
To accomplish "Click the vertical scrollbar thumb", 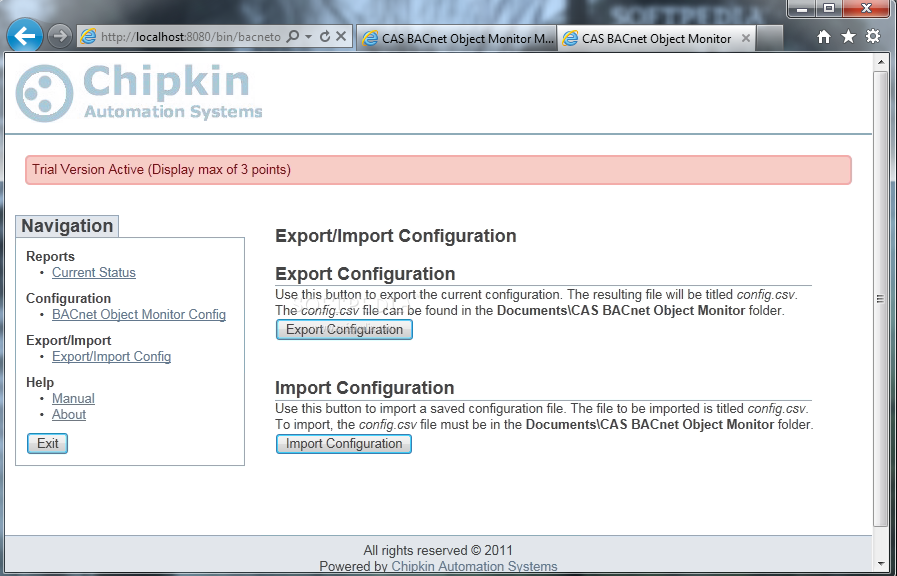I will click(880, 299).
